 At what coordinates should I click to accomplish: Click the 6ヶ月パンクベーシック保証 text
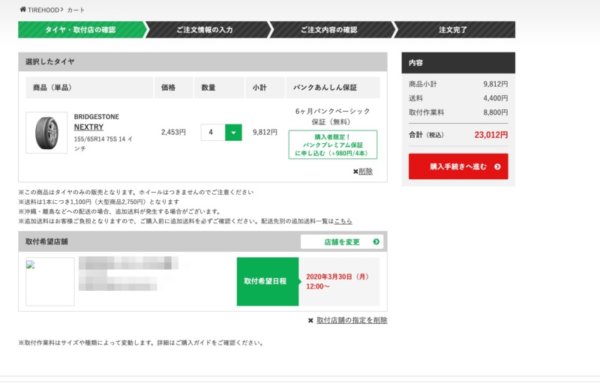pyautogui.click(x=333, y=116)
